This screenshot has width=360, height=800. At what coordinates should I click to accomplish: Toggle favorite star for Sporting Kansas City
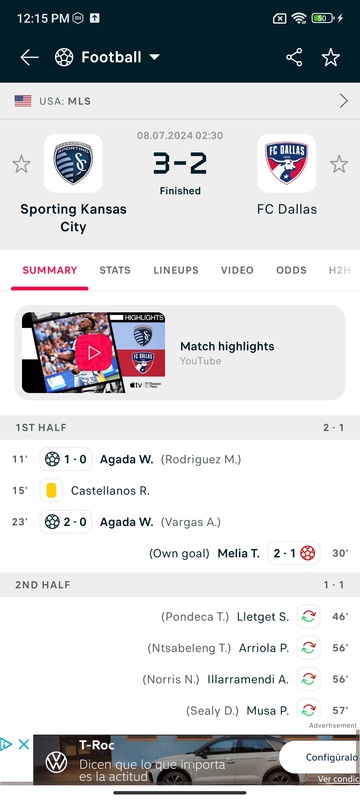pos(21,164)
